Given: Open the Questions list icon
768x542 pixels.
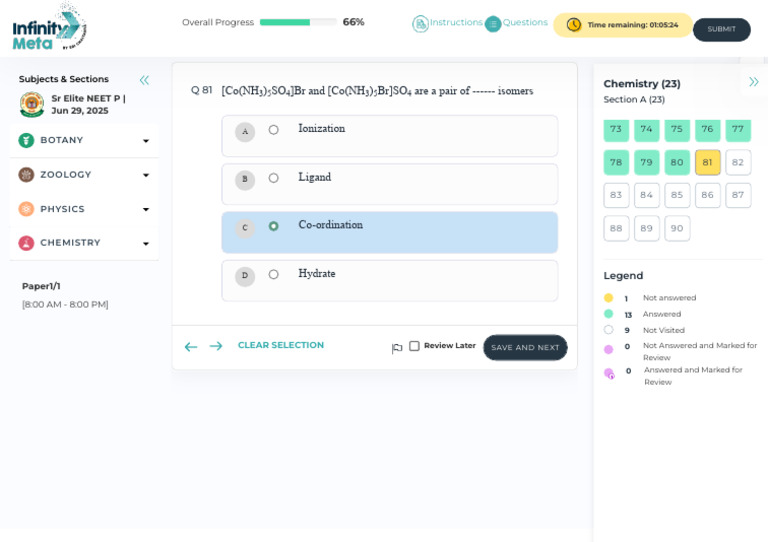Looking at the screenshot, I should pos(493,24).
